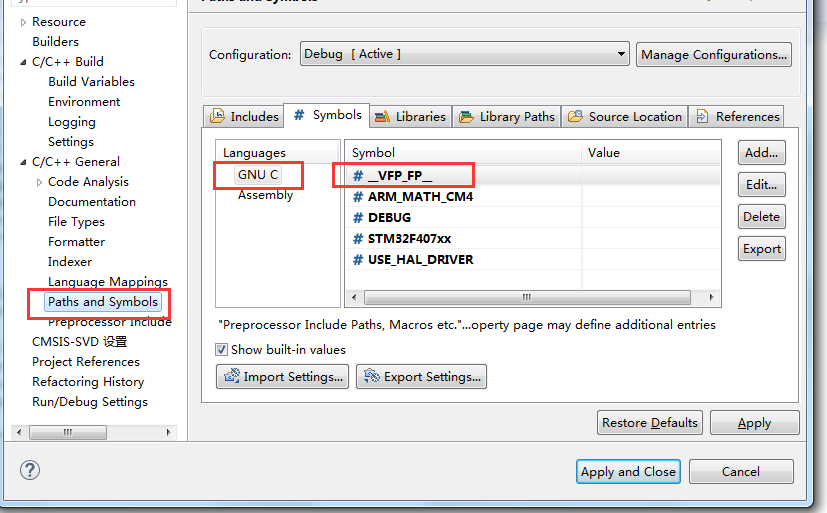Open Environment page in tree

click(x=84, y=102)
